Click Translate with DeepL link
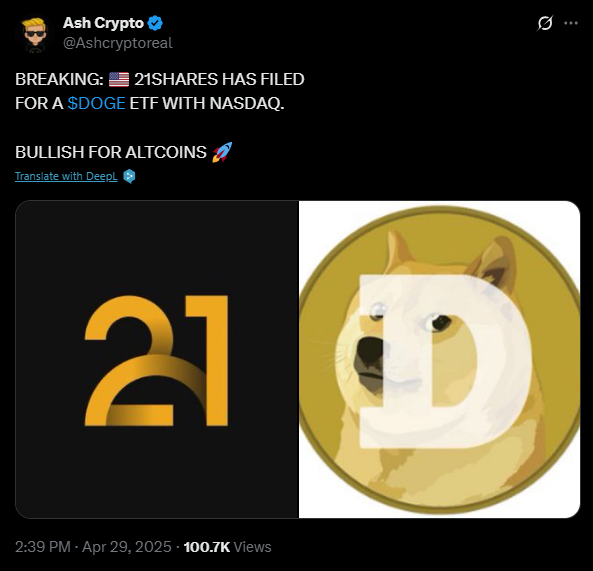Viewport: 593px width, 571px height. (x=66, y=176)
